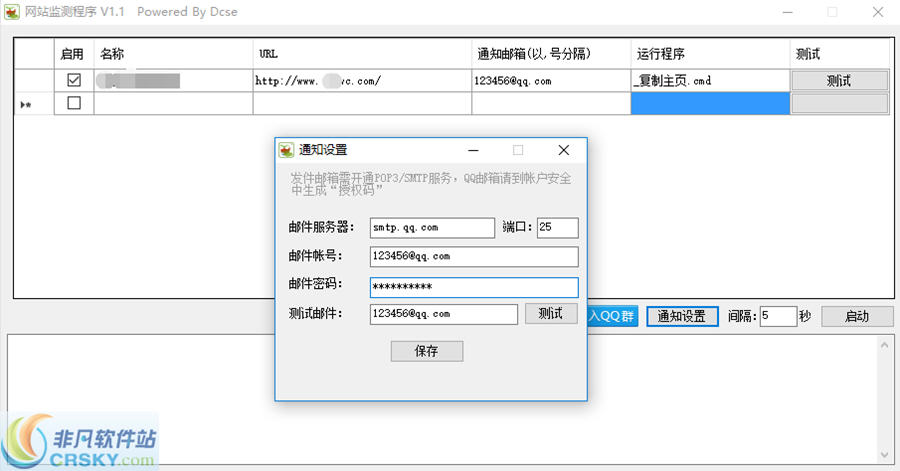Click the blank test button in new row

click(840, 104)
